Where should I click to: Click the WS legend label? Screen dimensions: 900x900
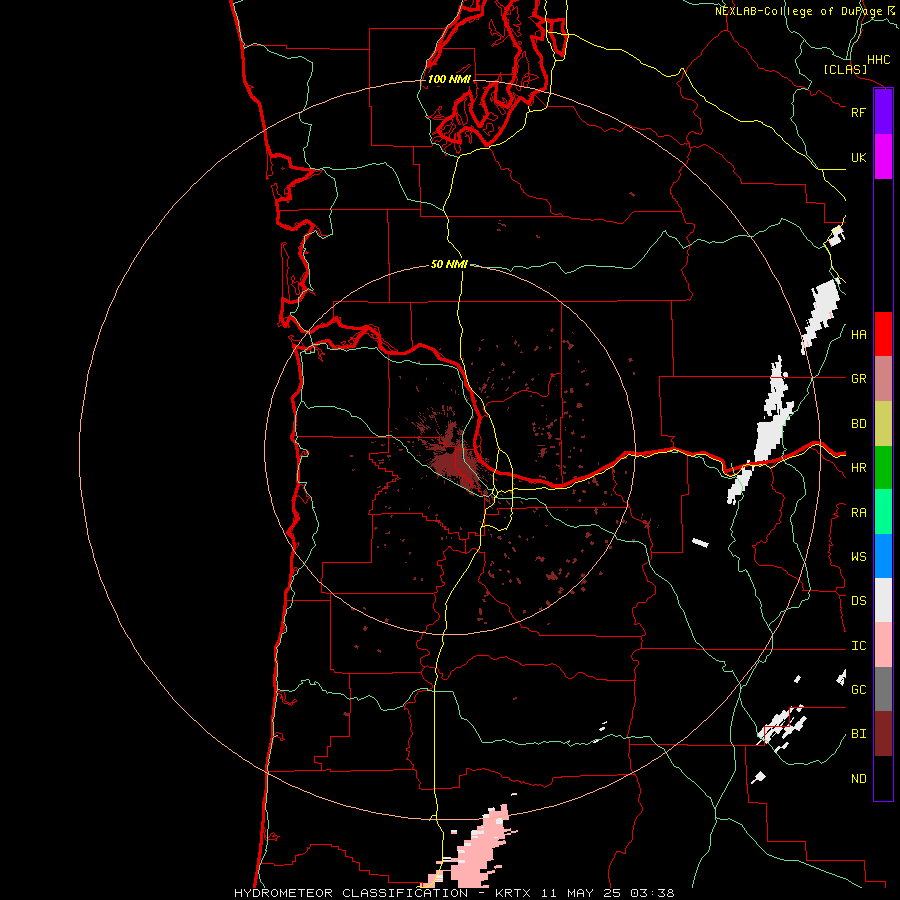[x=858, y=557]
